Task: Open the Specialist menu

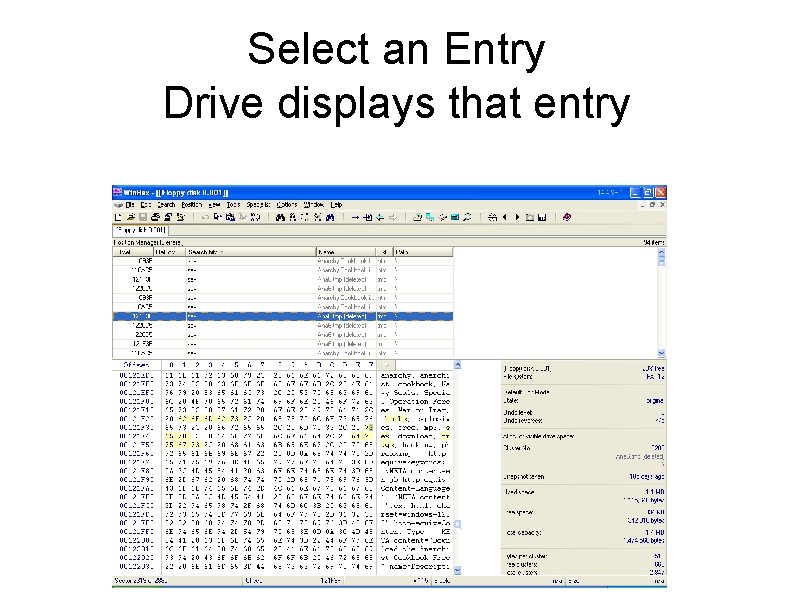Action: tap(258, 205)
